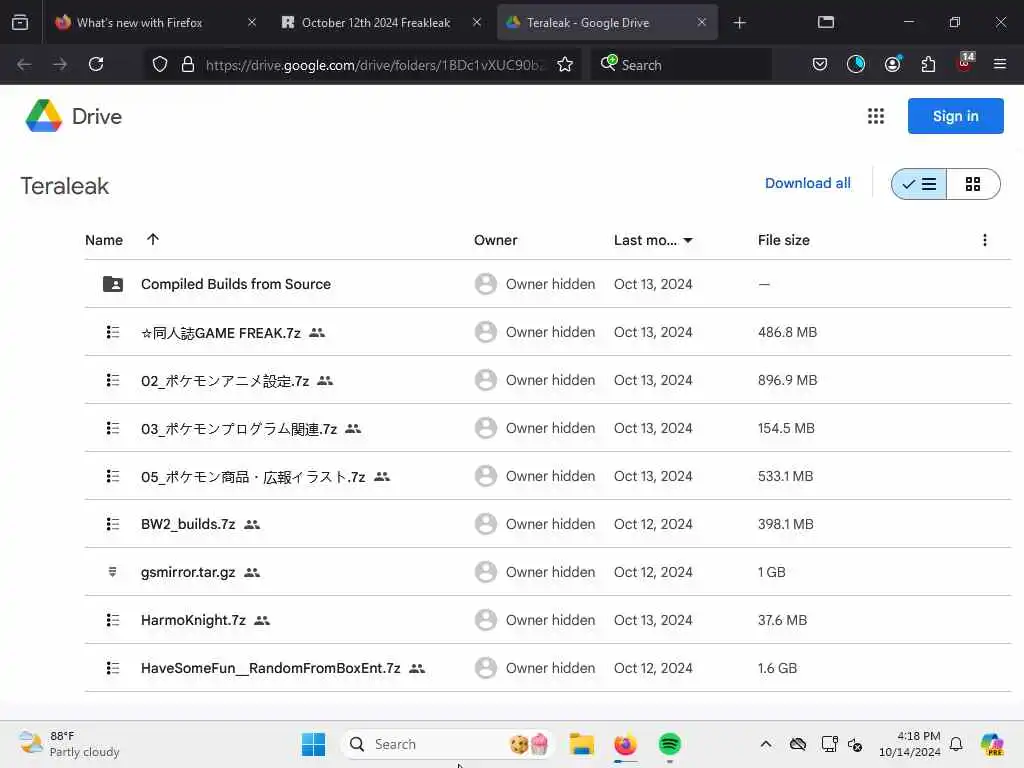The image size is (1024, 768).
Task: Click the Firefox Search box
Action: click(x=681, y=65)
